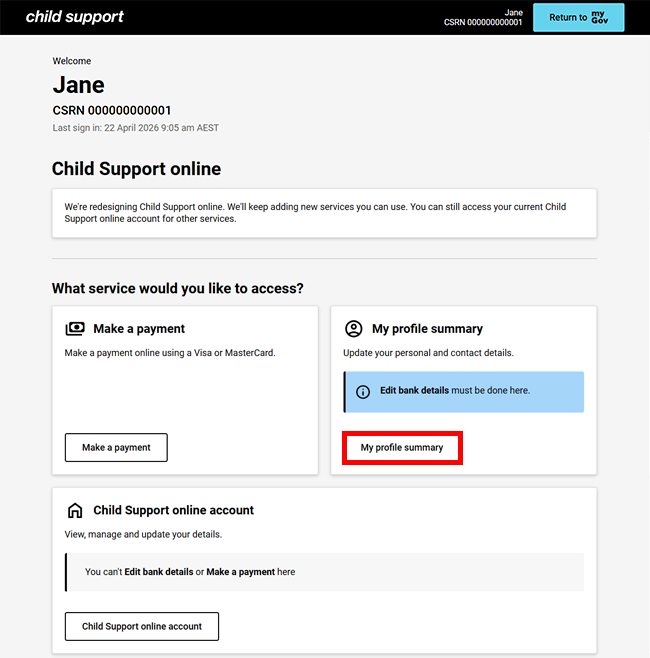This screenshot has height=658, width=650.
Task: Click the My profile summary card heading
Action: click(x=427, y=329)
